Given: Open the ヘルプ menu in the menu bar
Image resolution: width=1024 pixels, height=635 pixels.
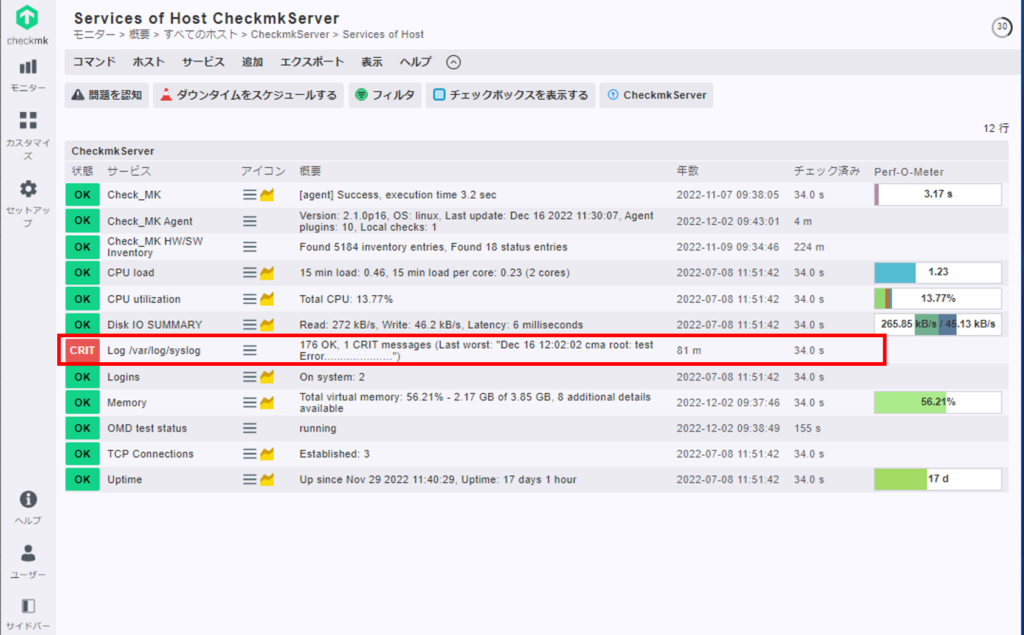Looking at the screenshot, I should click(x=415, y=62).
